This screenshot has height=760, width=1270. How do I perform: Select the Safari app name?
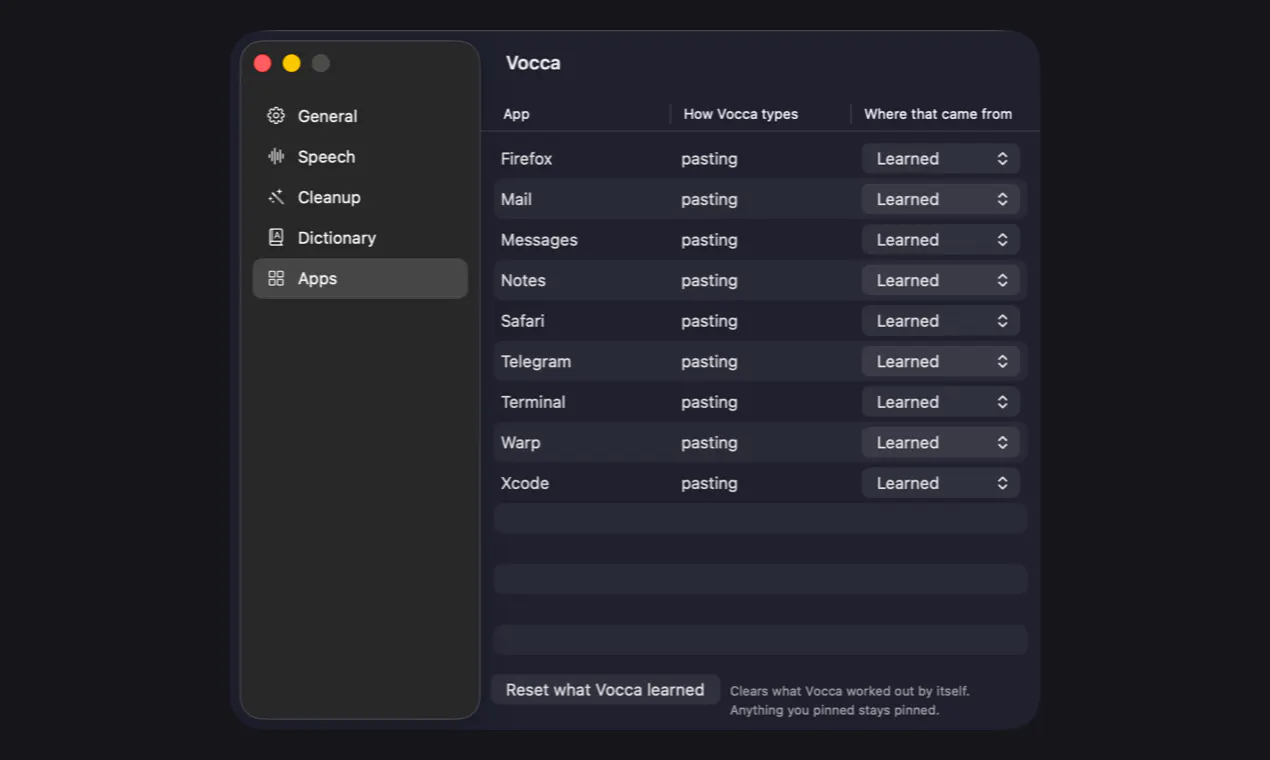[522, 321]
